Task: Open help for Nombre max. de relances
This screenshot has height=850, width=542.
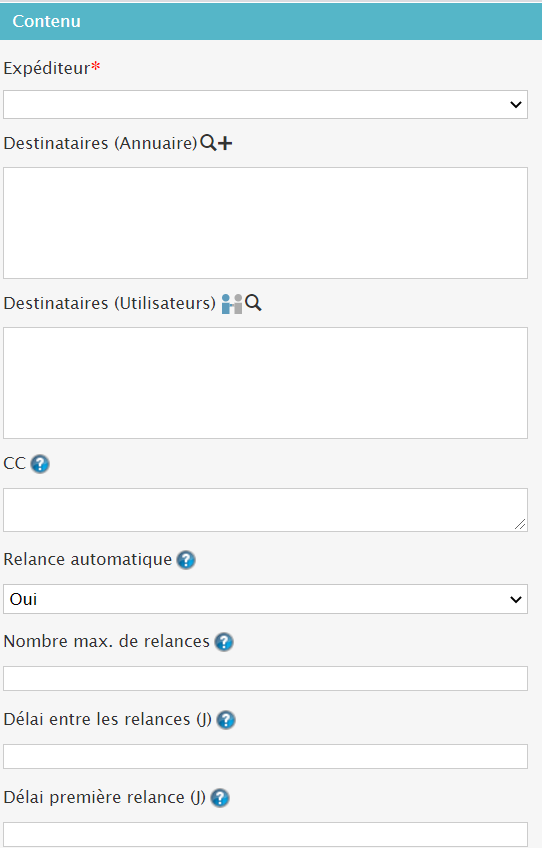Action: pos(224,642)
